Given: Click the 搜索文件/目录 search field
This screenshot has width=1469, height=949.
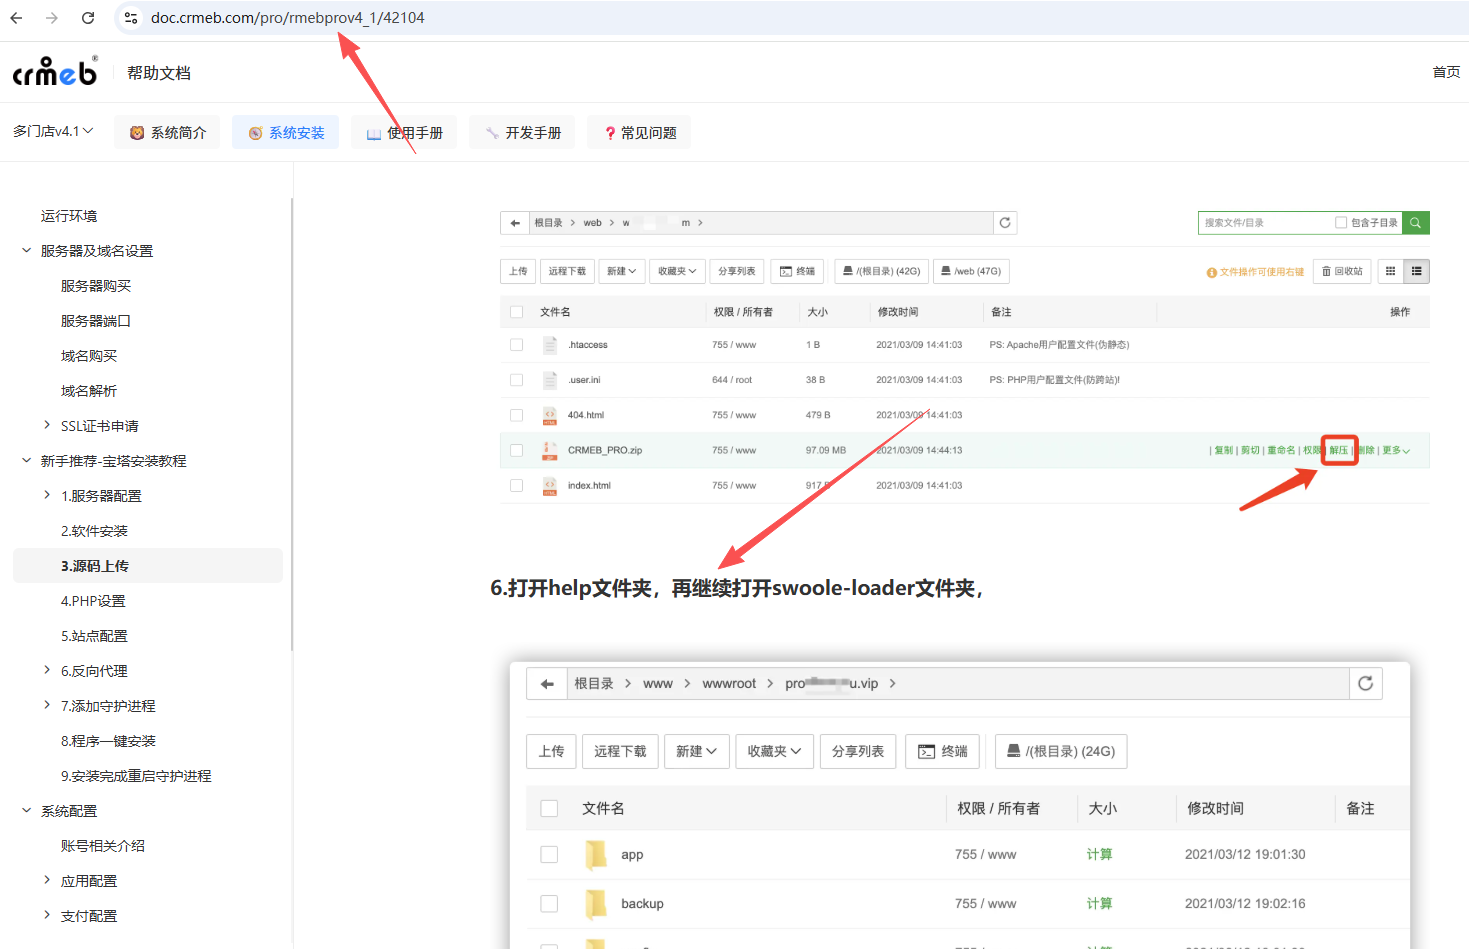Looking at the screenshot, I should (x=1265, y=223).
